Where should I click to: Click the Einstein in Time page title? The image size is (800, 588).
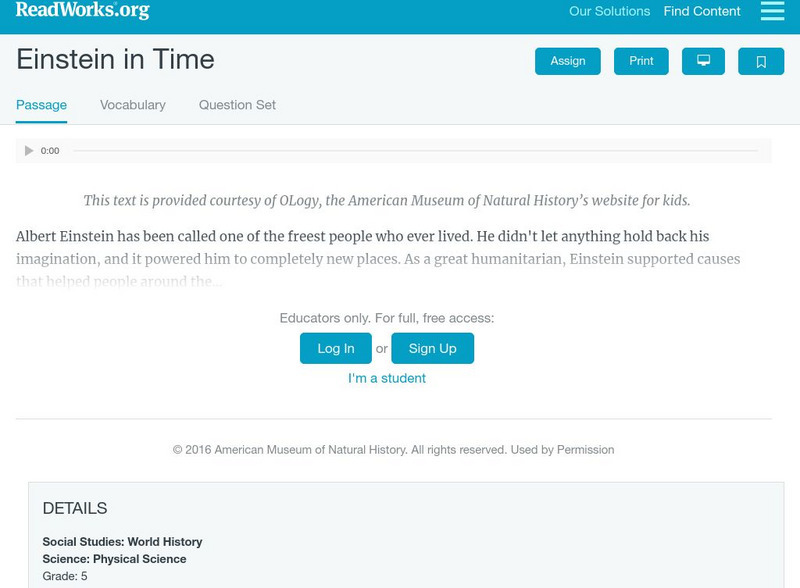click(x=115, y=60)
